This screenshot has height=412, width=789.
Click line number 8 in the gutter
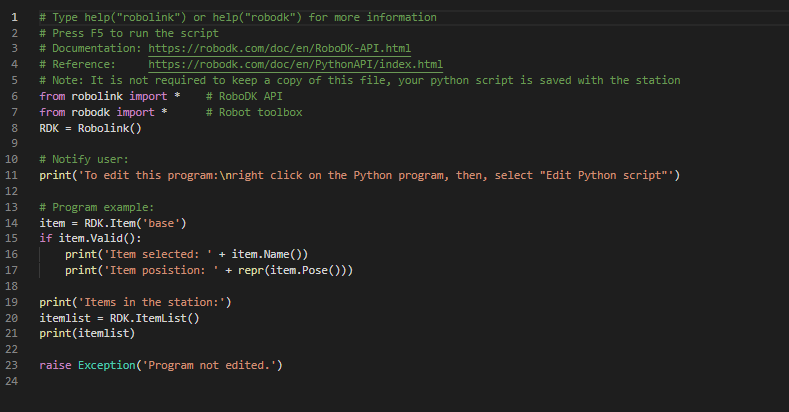click(x=14, y=128)
